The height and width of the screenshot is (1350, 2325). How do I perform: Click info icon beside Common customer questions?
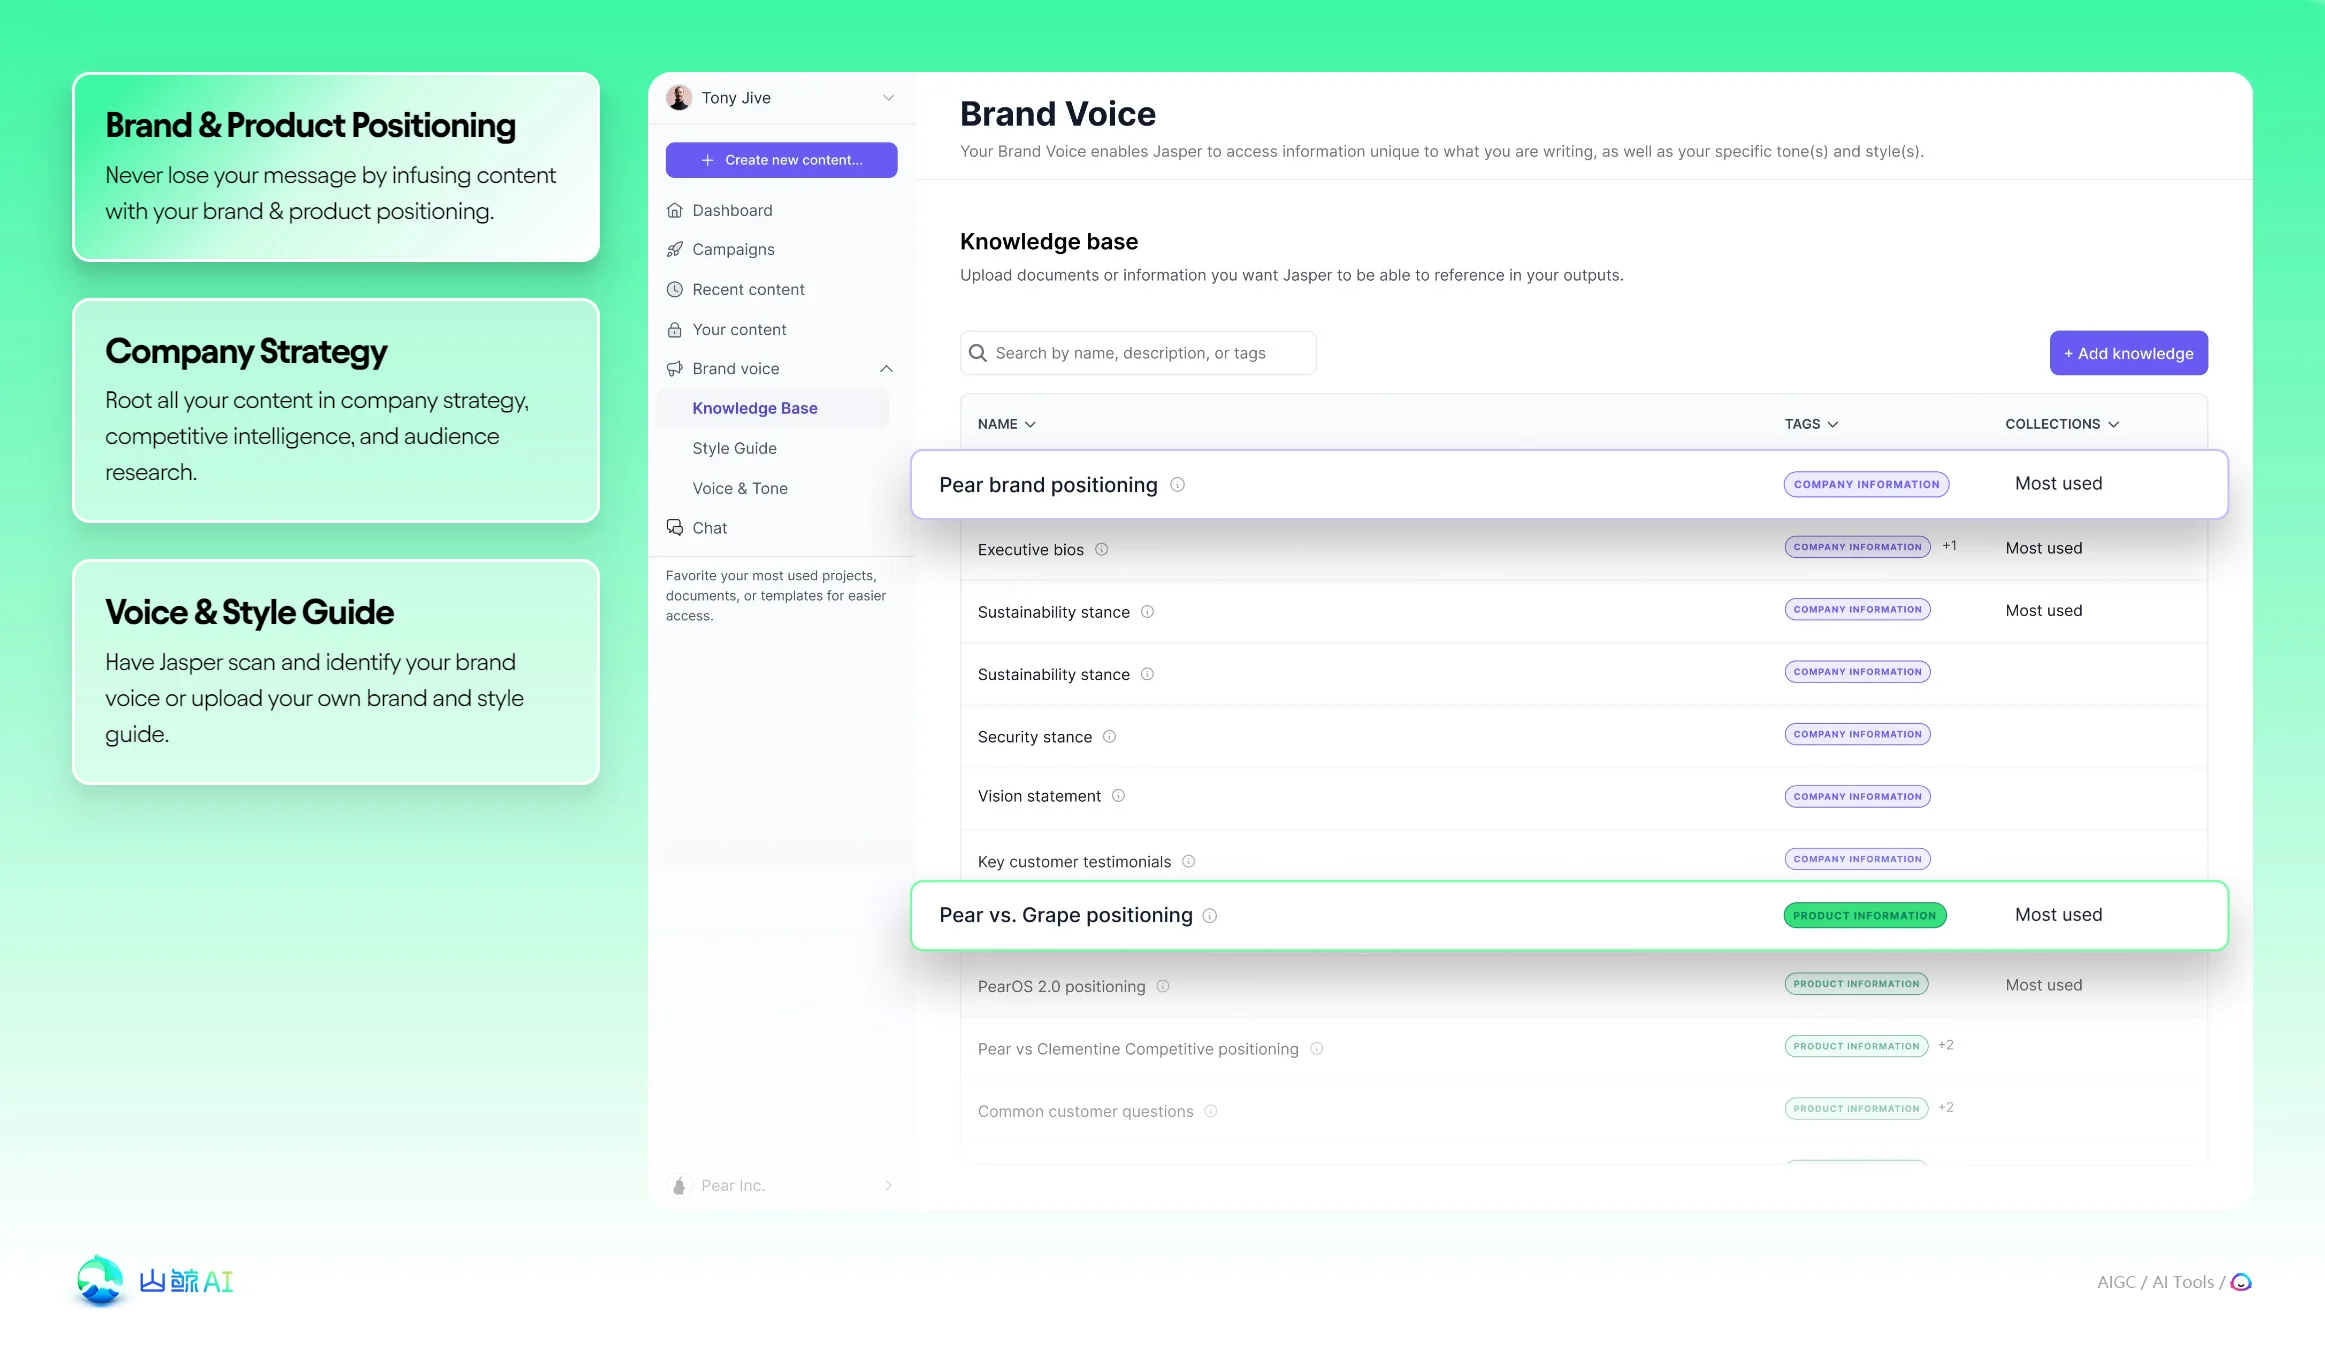point(1211,1111)
